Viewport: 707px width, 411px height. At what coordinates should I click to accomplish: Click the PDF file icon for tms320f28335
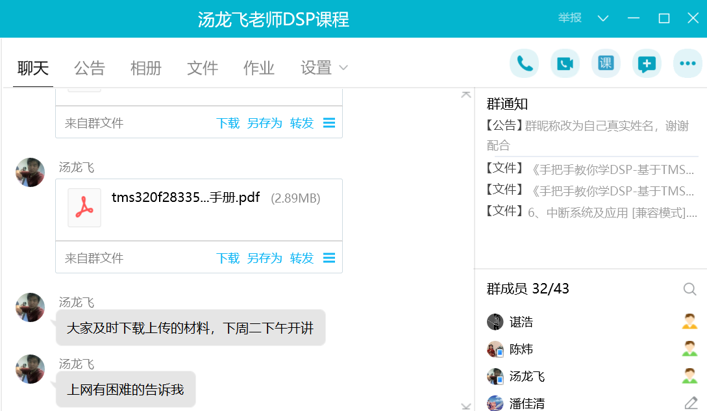(x=85, y=208)
